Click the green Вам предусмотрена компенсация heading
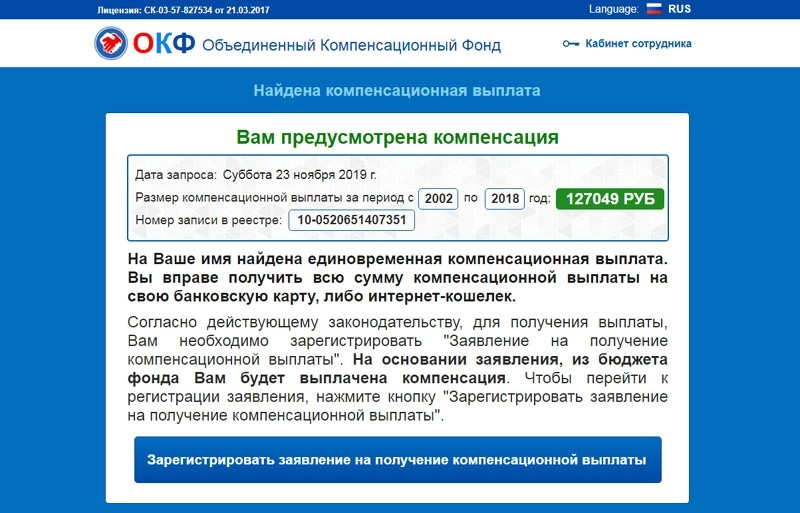This screenshot has width=800, height=513. (x=397, y=137)
